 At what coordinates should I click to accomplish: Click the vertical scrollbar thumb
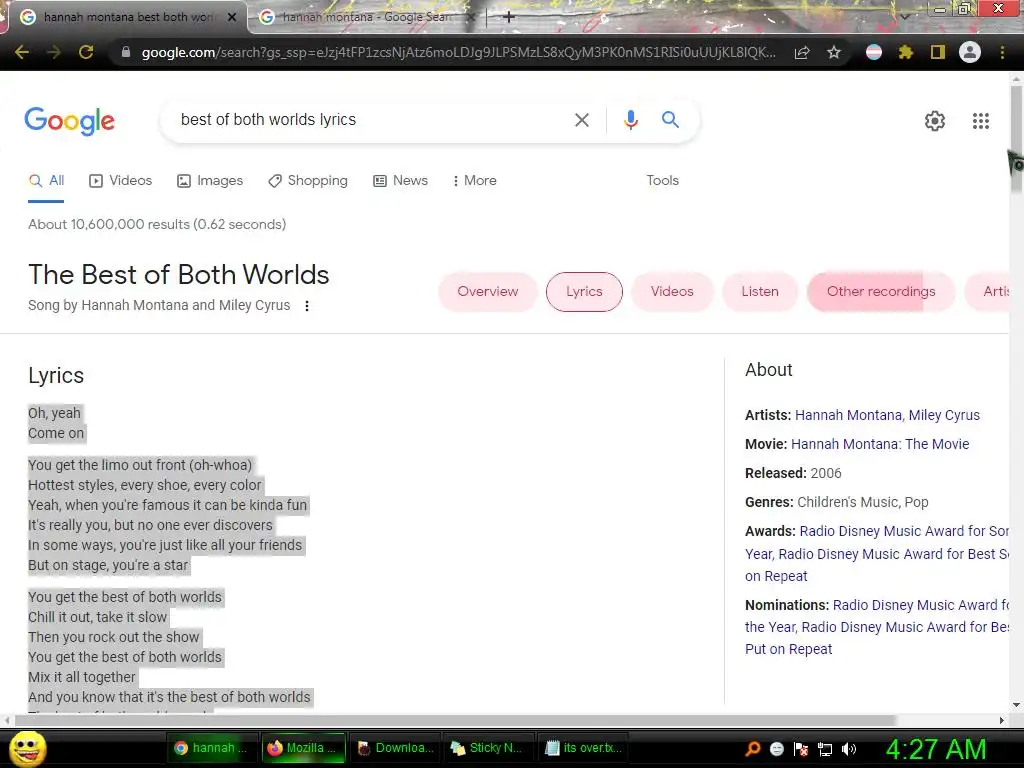pyautogui.click(x=1016, y=137)
